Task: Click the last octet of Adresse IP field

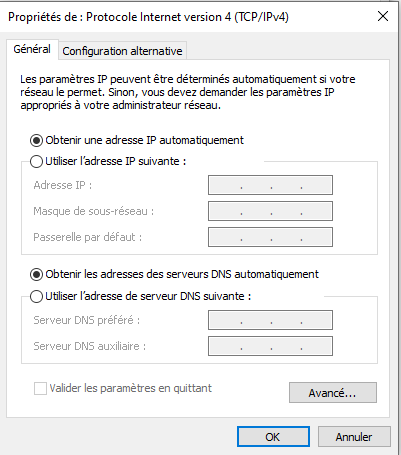Action: click(x=316, y=185)
